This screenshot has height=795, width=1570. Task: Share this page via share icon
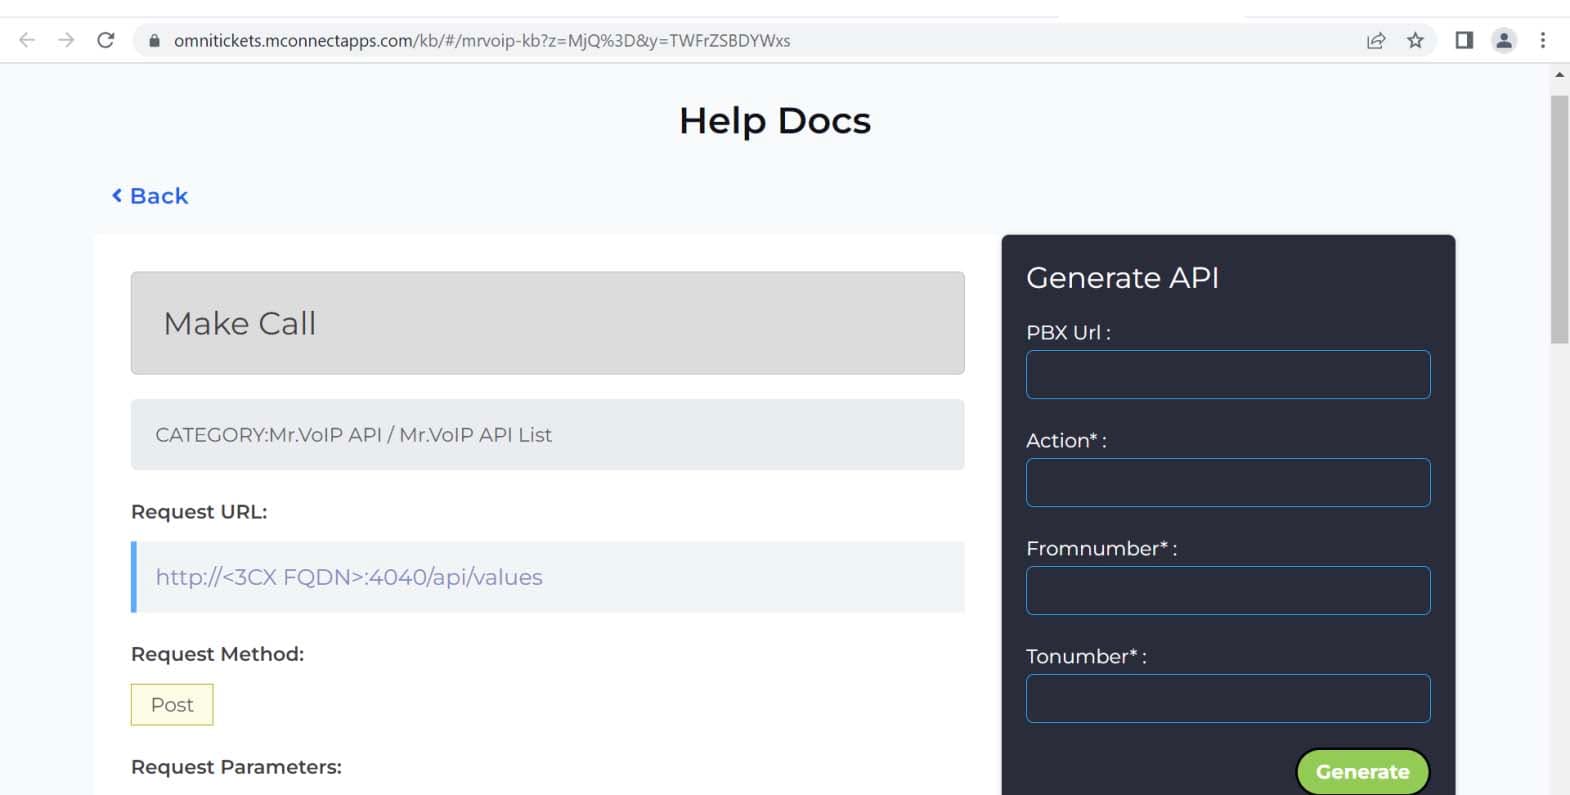[x=1376, y=40]
